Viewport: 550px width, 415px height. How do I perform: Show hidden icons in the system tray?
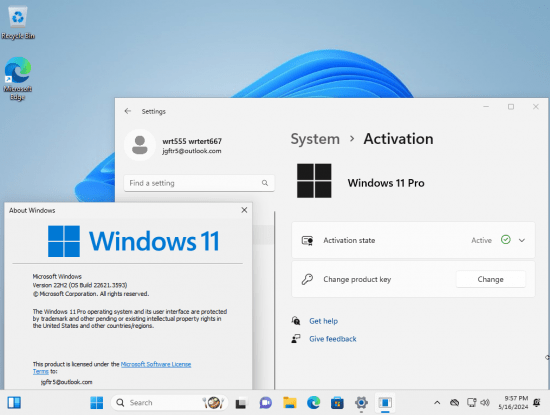[437, 403]
